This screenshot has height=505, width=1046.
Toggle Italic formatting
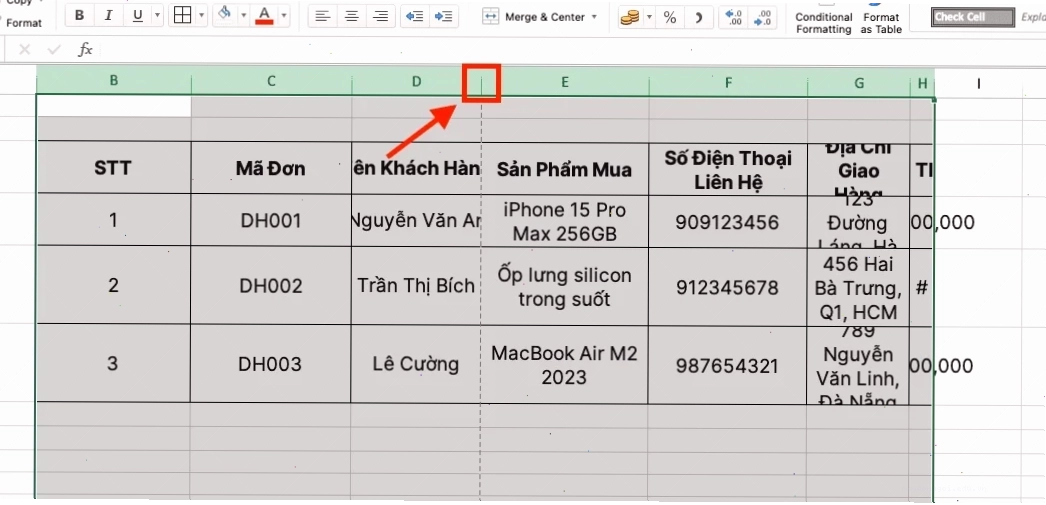[x=109, y=16]
